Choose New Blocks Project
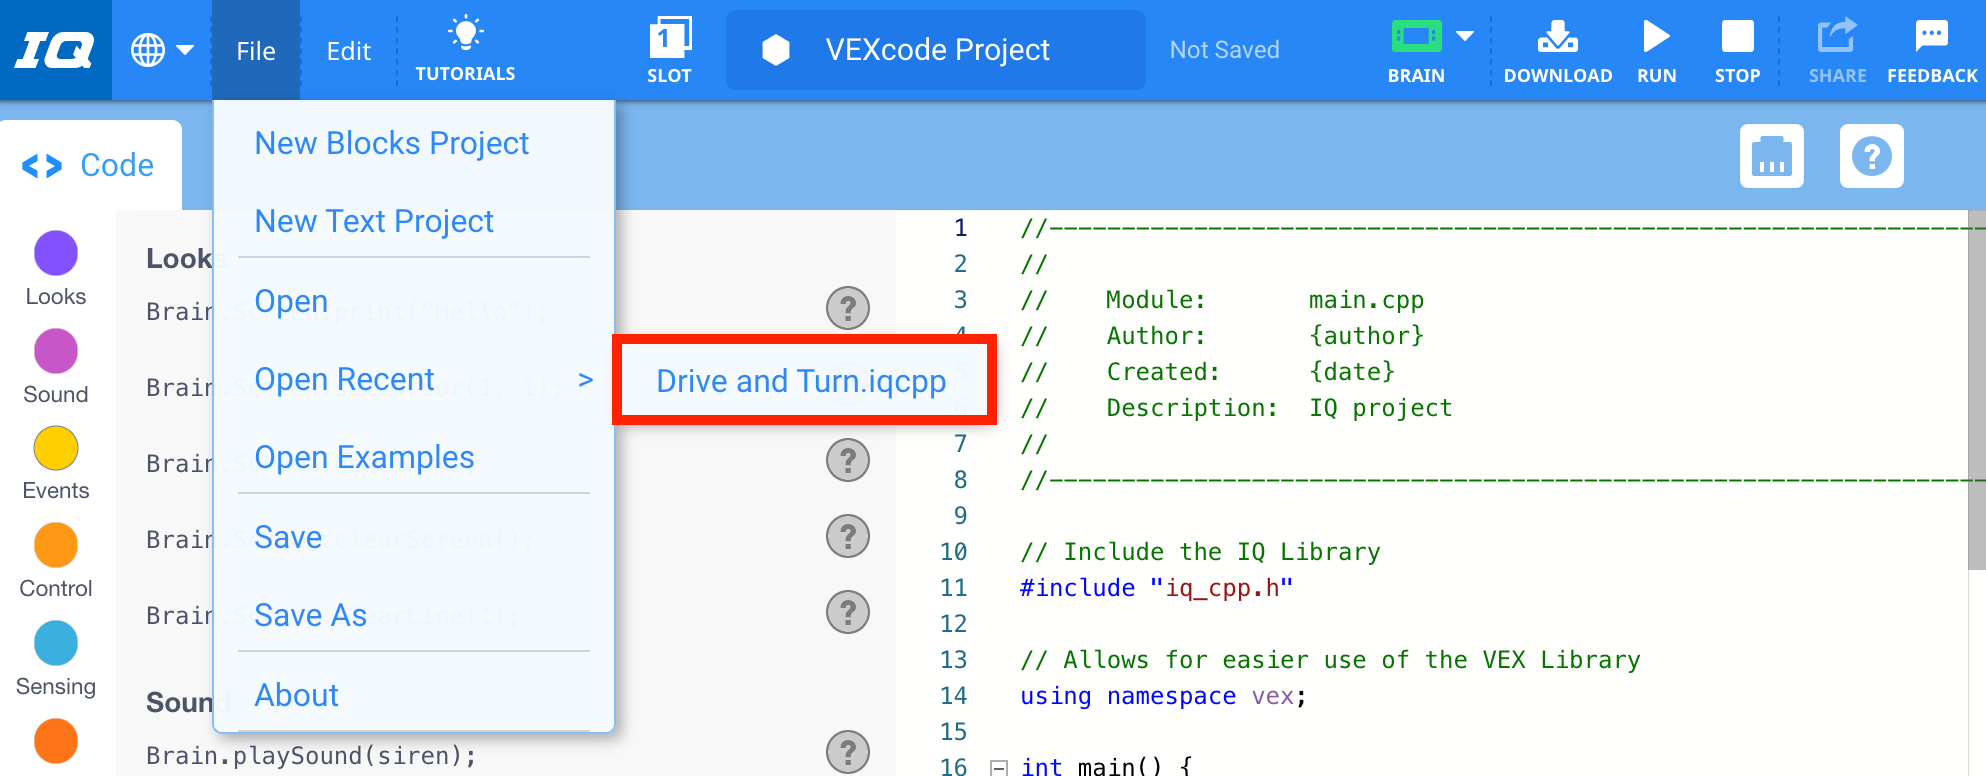 (x=392, y=143)
